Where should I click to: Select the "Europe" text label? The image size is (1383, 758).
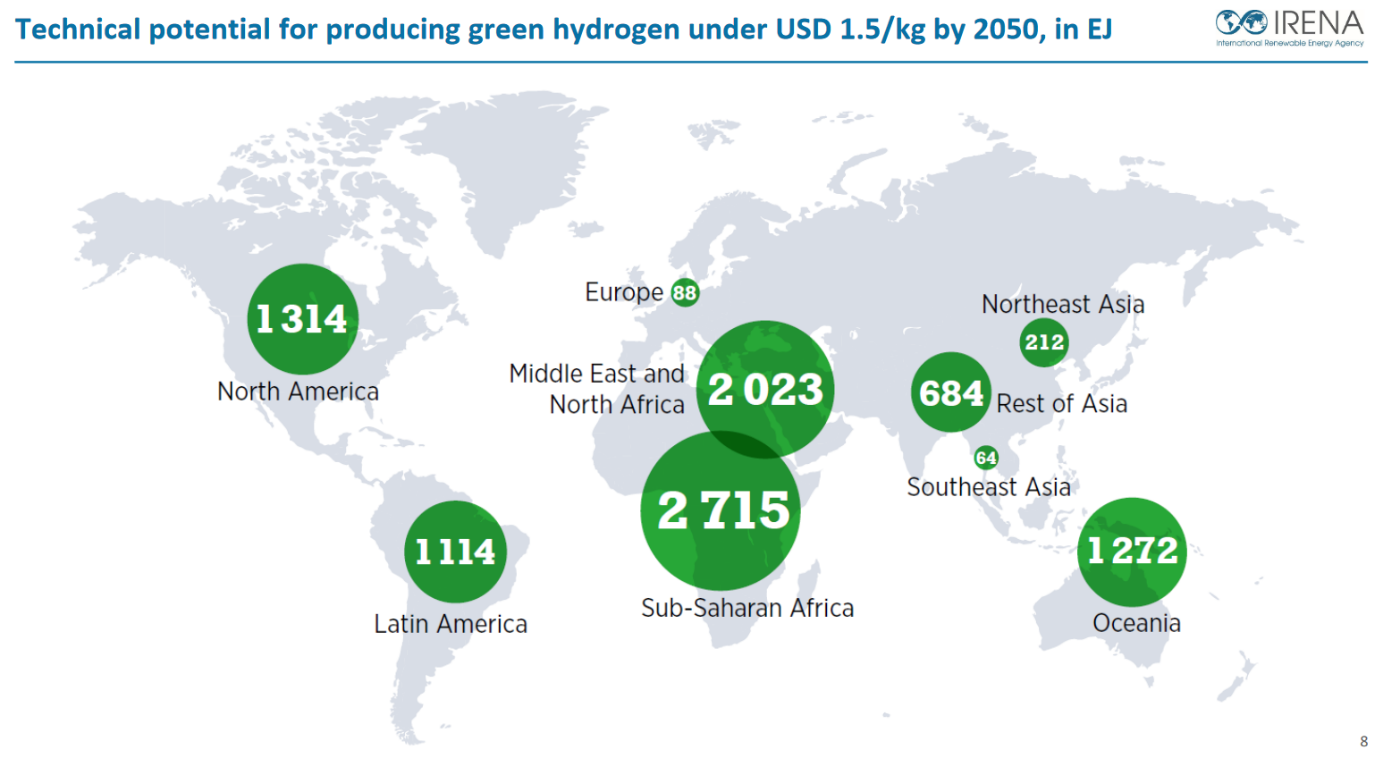624,292
